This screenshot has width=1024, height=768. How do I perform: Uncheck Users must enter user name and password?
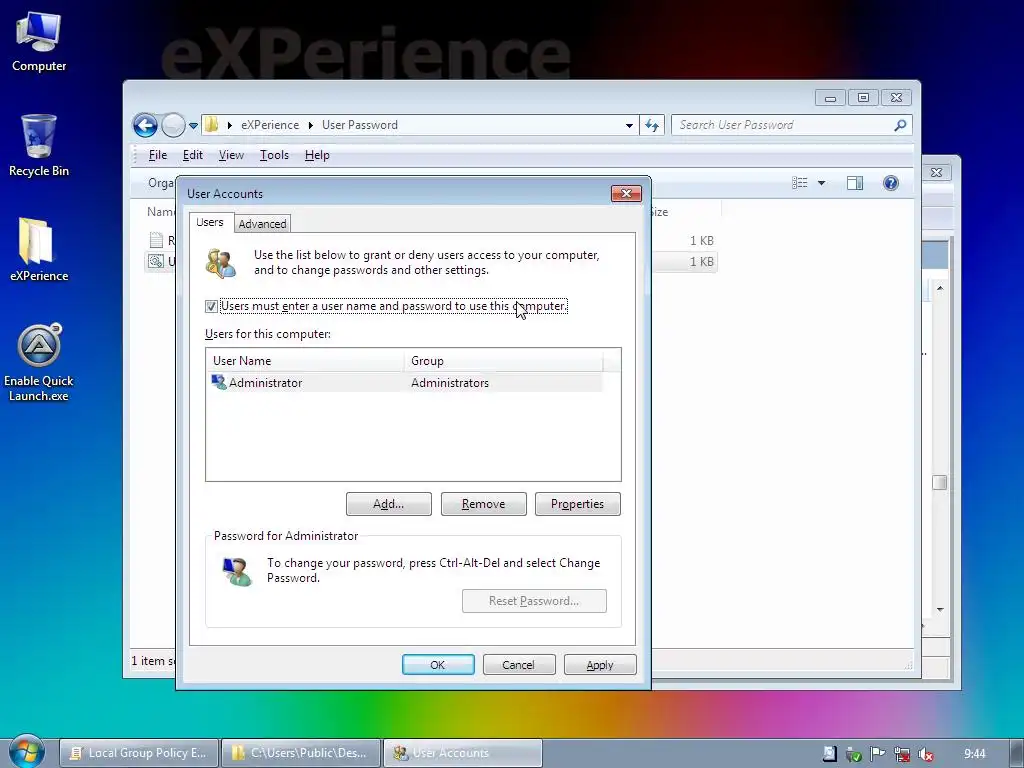pyautogui.click(x=211, y=306)
